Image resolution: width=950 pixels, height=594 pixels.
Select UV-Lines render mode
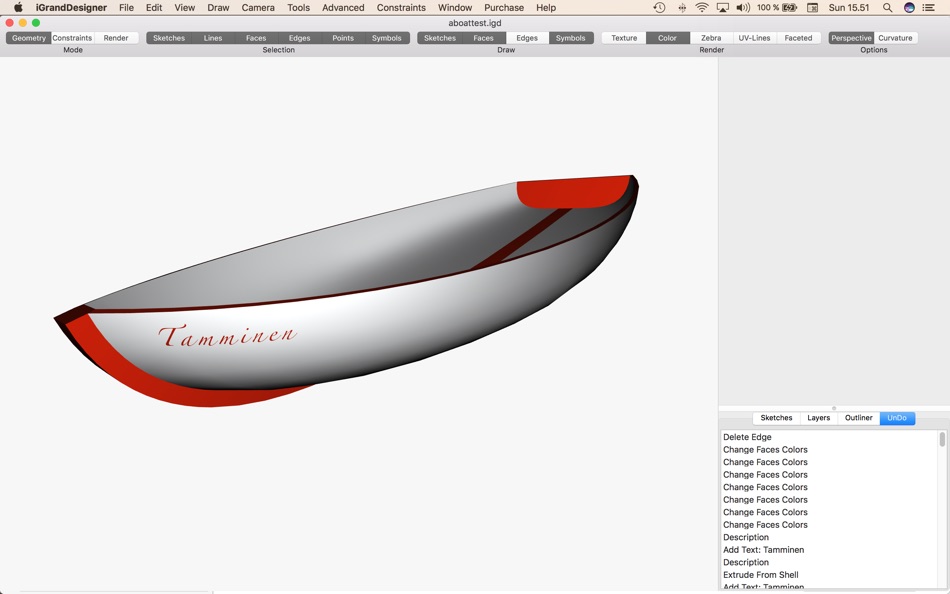click(754, 38)
